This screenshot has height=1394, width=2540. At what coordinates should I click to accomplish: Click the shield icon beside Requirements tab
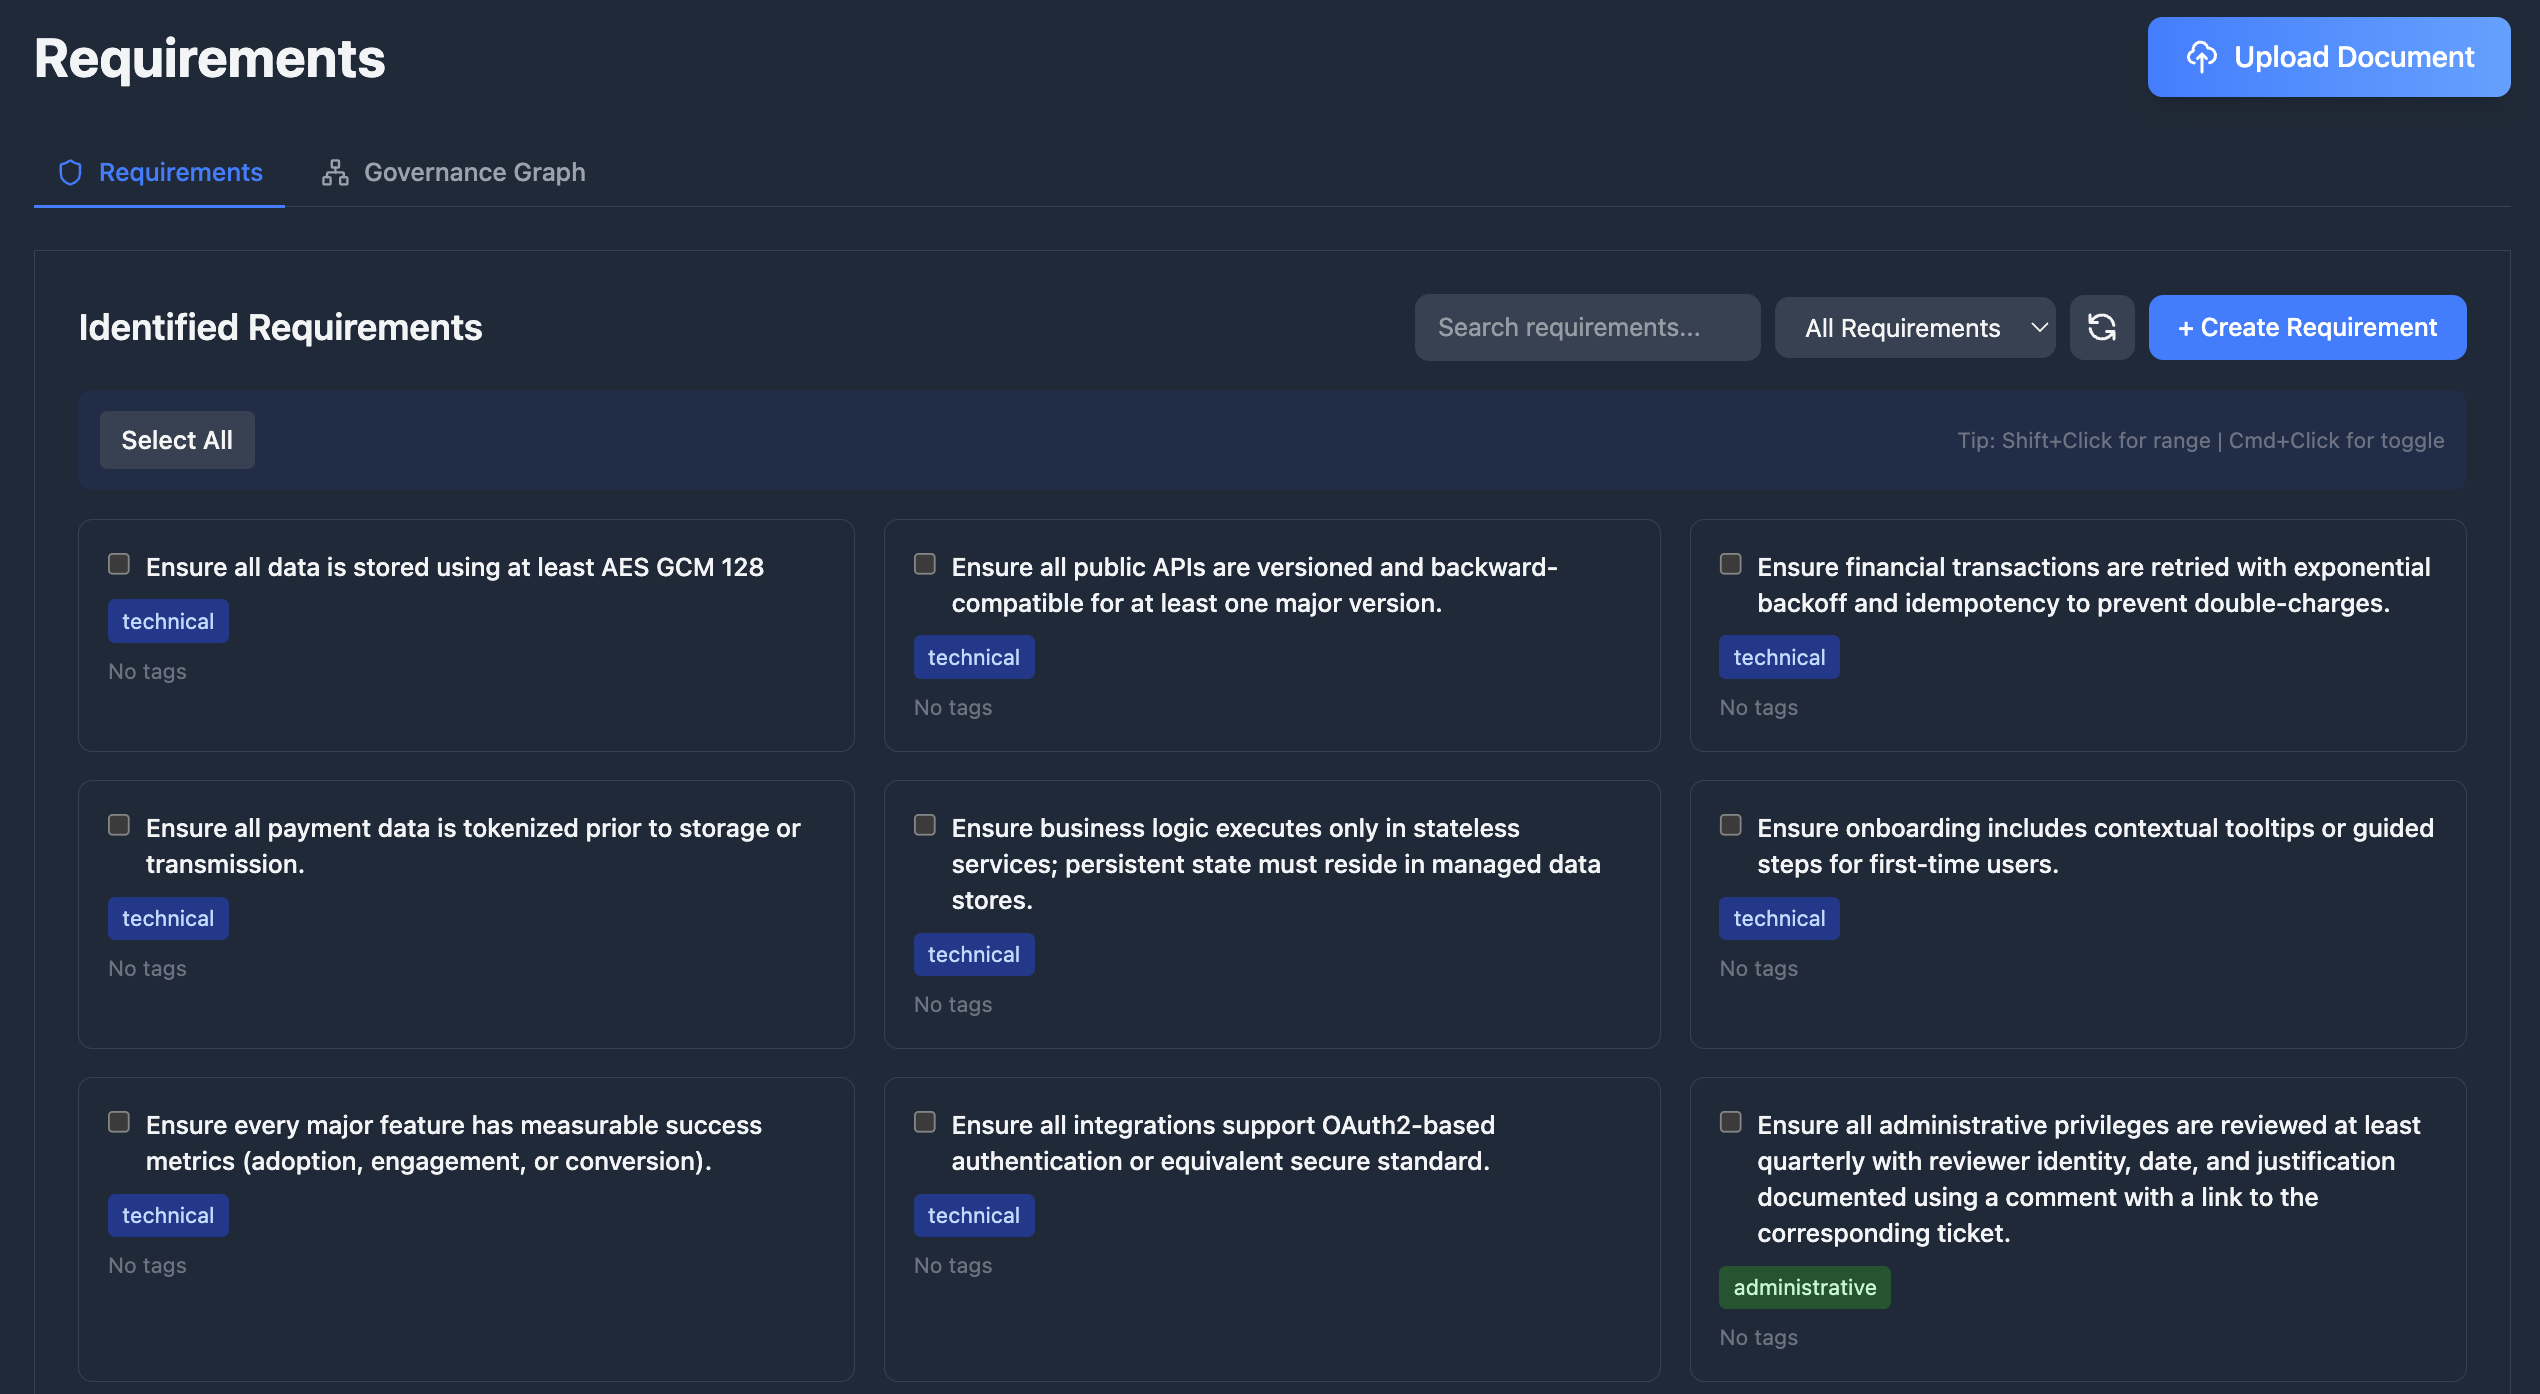[69, 172]
